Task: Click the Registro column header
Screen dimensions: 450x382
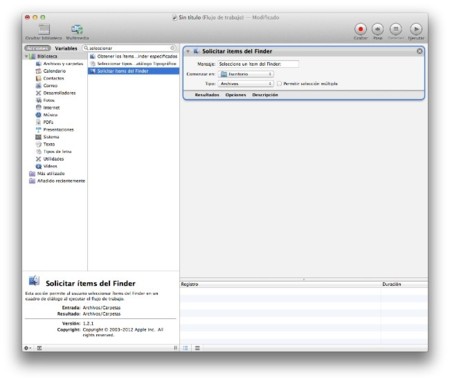Action: 280,284
